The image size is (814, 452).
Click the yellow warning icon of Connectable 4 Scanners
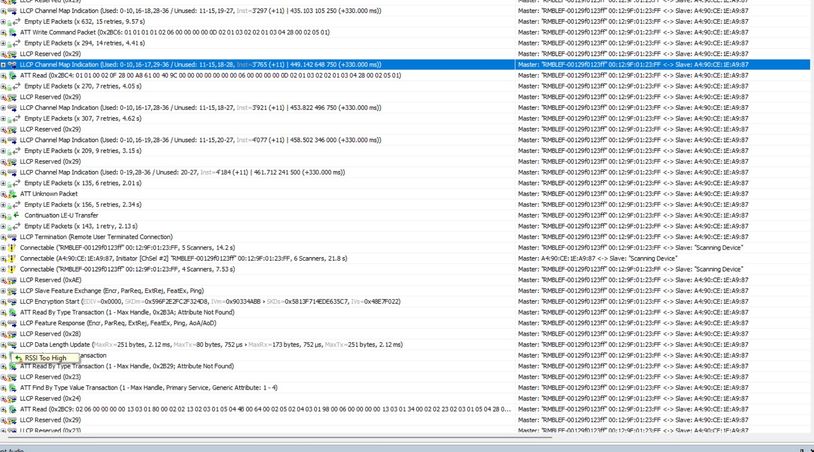click(12, 269)
